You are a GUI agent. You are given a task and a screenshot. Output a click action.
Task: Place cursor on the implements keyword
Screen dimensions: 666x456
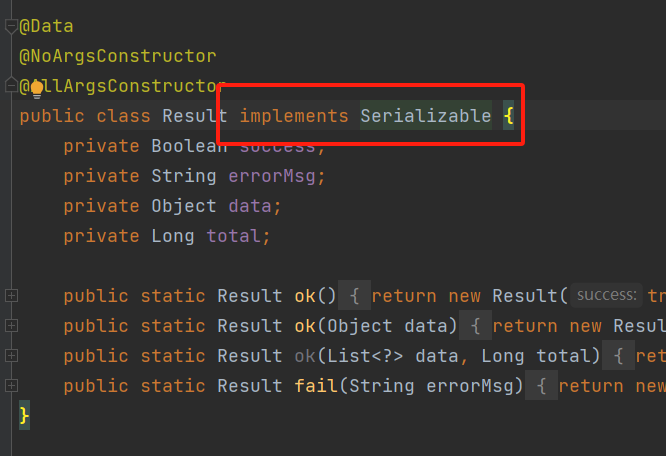pyautogui.click(x=294, y=116)
